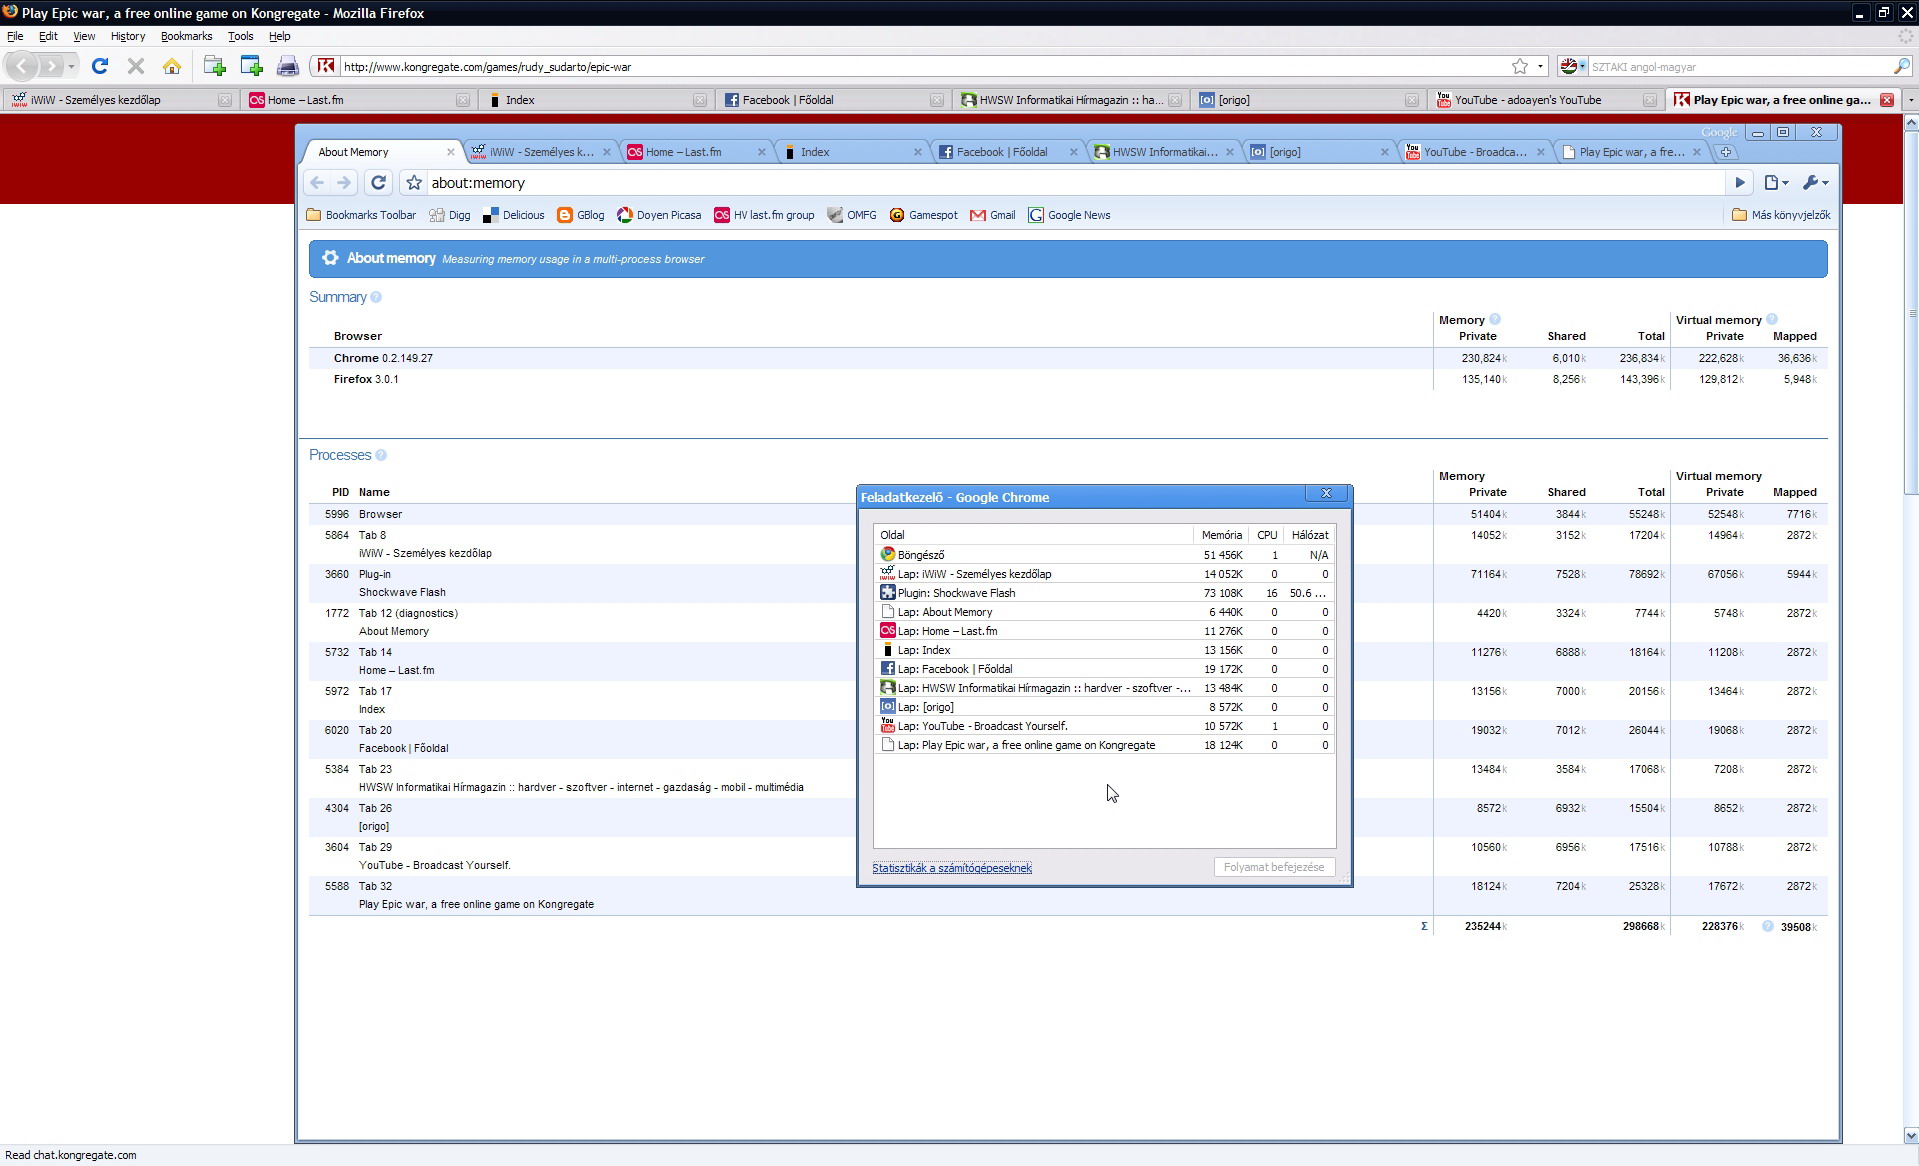Click the Firefox 3.0.1 summary row
Viewport: 1919px width, 1166px height.
point(1068,379)
